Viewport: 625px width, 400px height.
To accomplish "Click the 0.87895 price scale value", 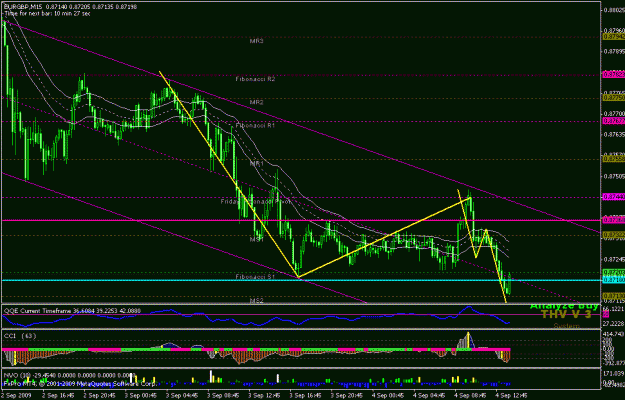I will pyautogui.click(x=614, y=51).
